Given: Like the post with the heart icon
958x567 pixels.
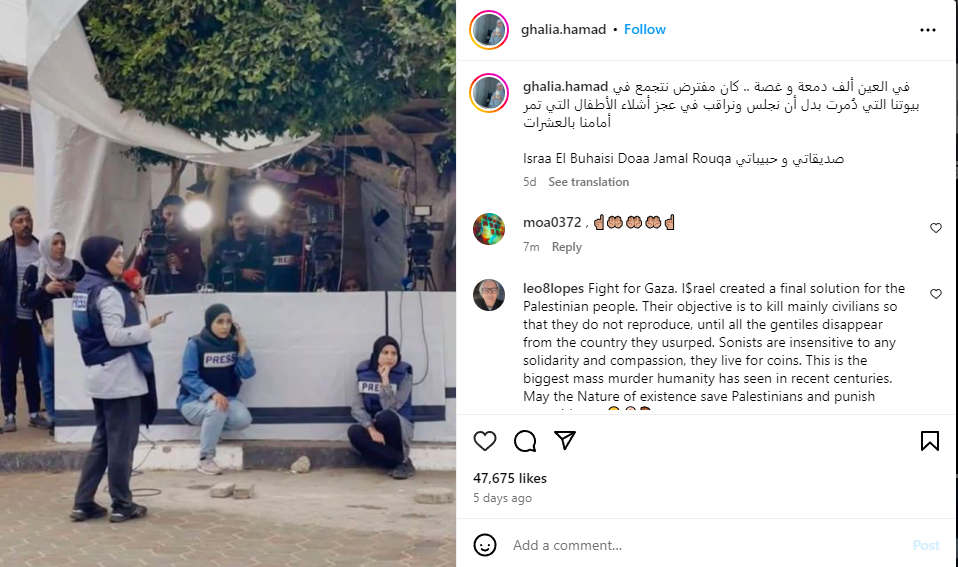Looking at the screenshot, I should pos(485,441).
